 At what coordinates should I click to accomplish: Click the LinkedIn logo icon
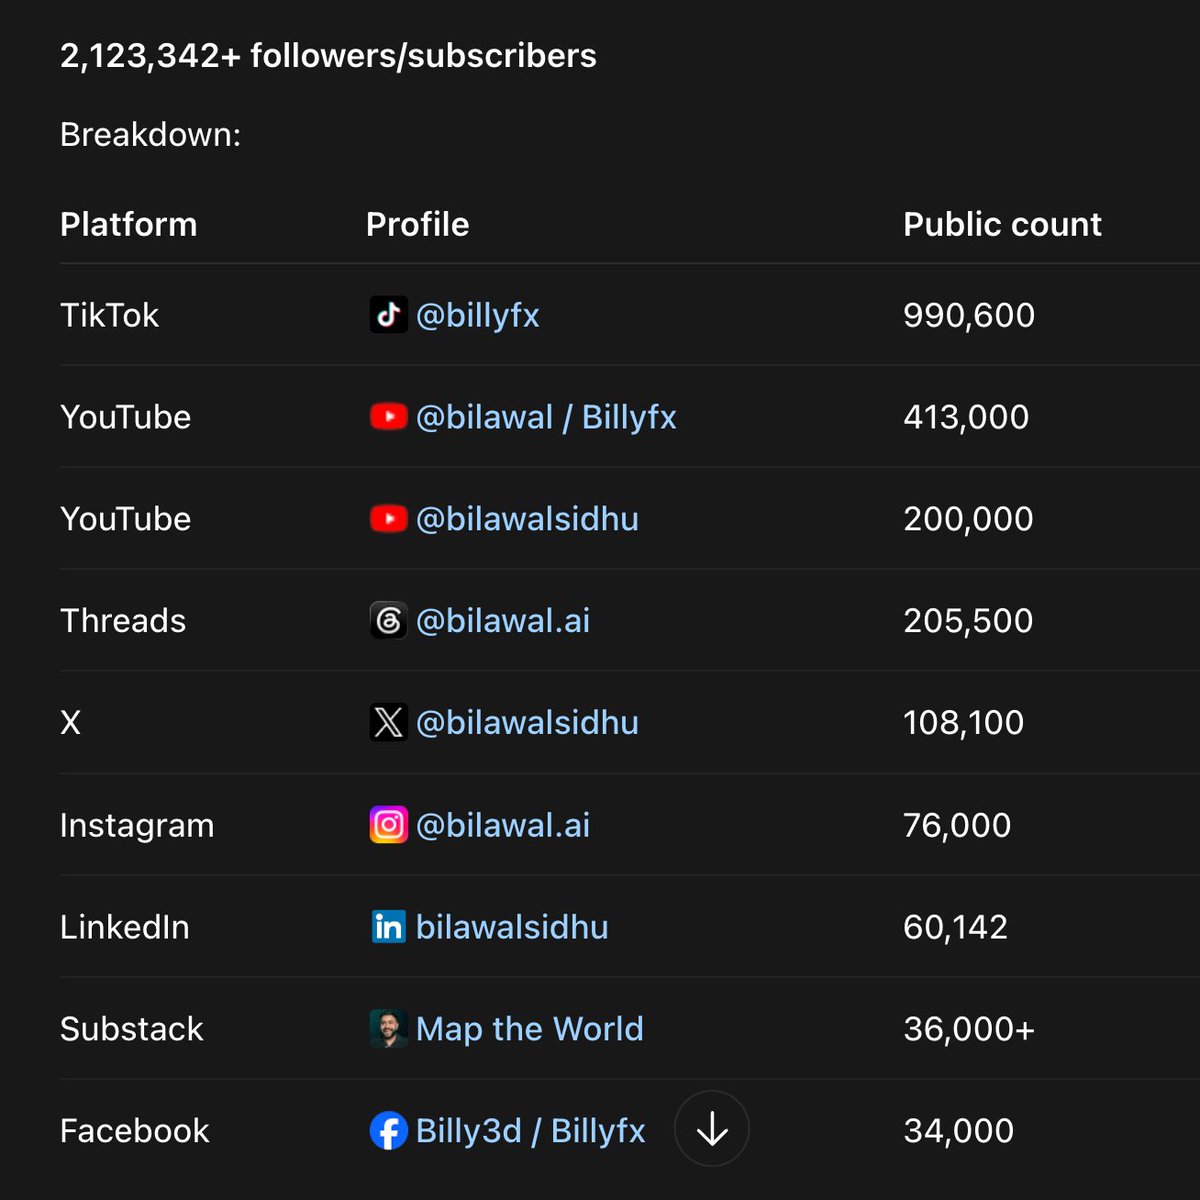[388, 927]
